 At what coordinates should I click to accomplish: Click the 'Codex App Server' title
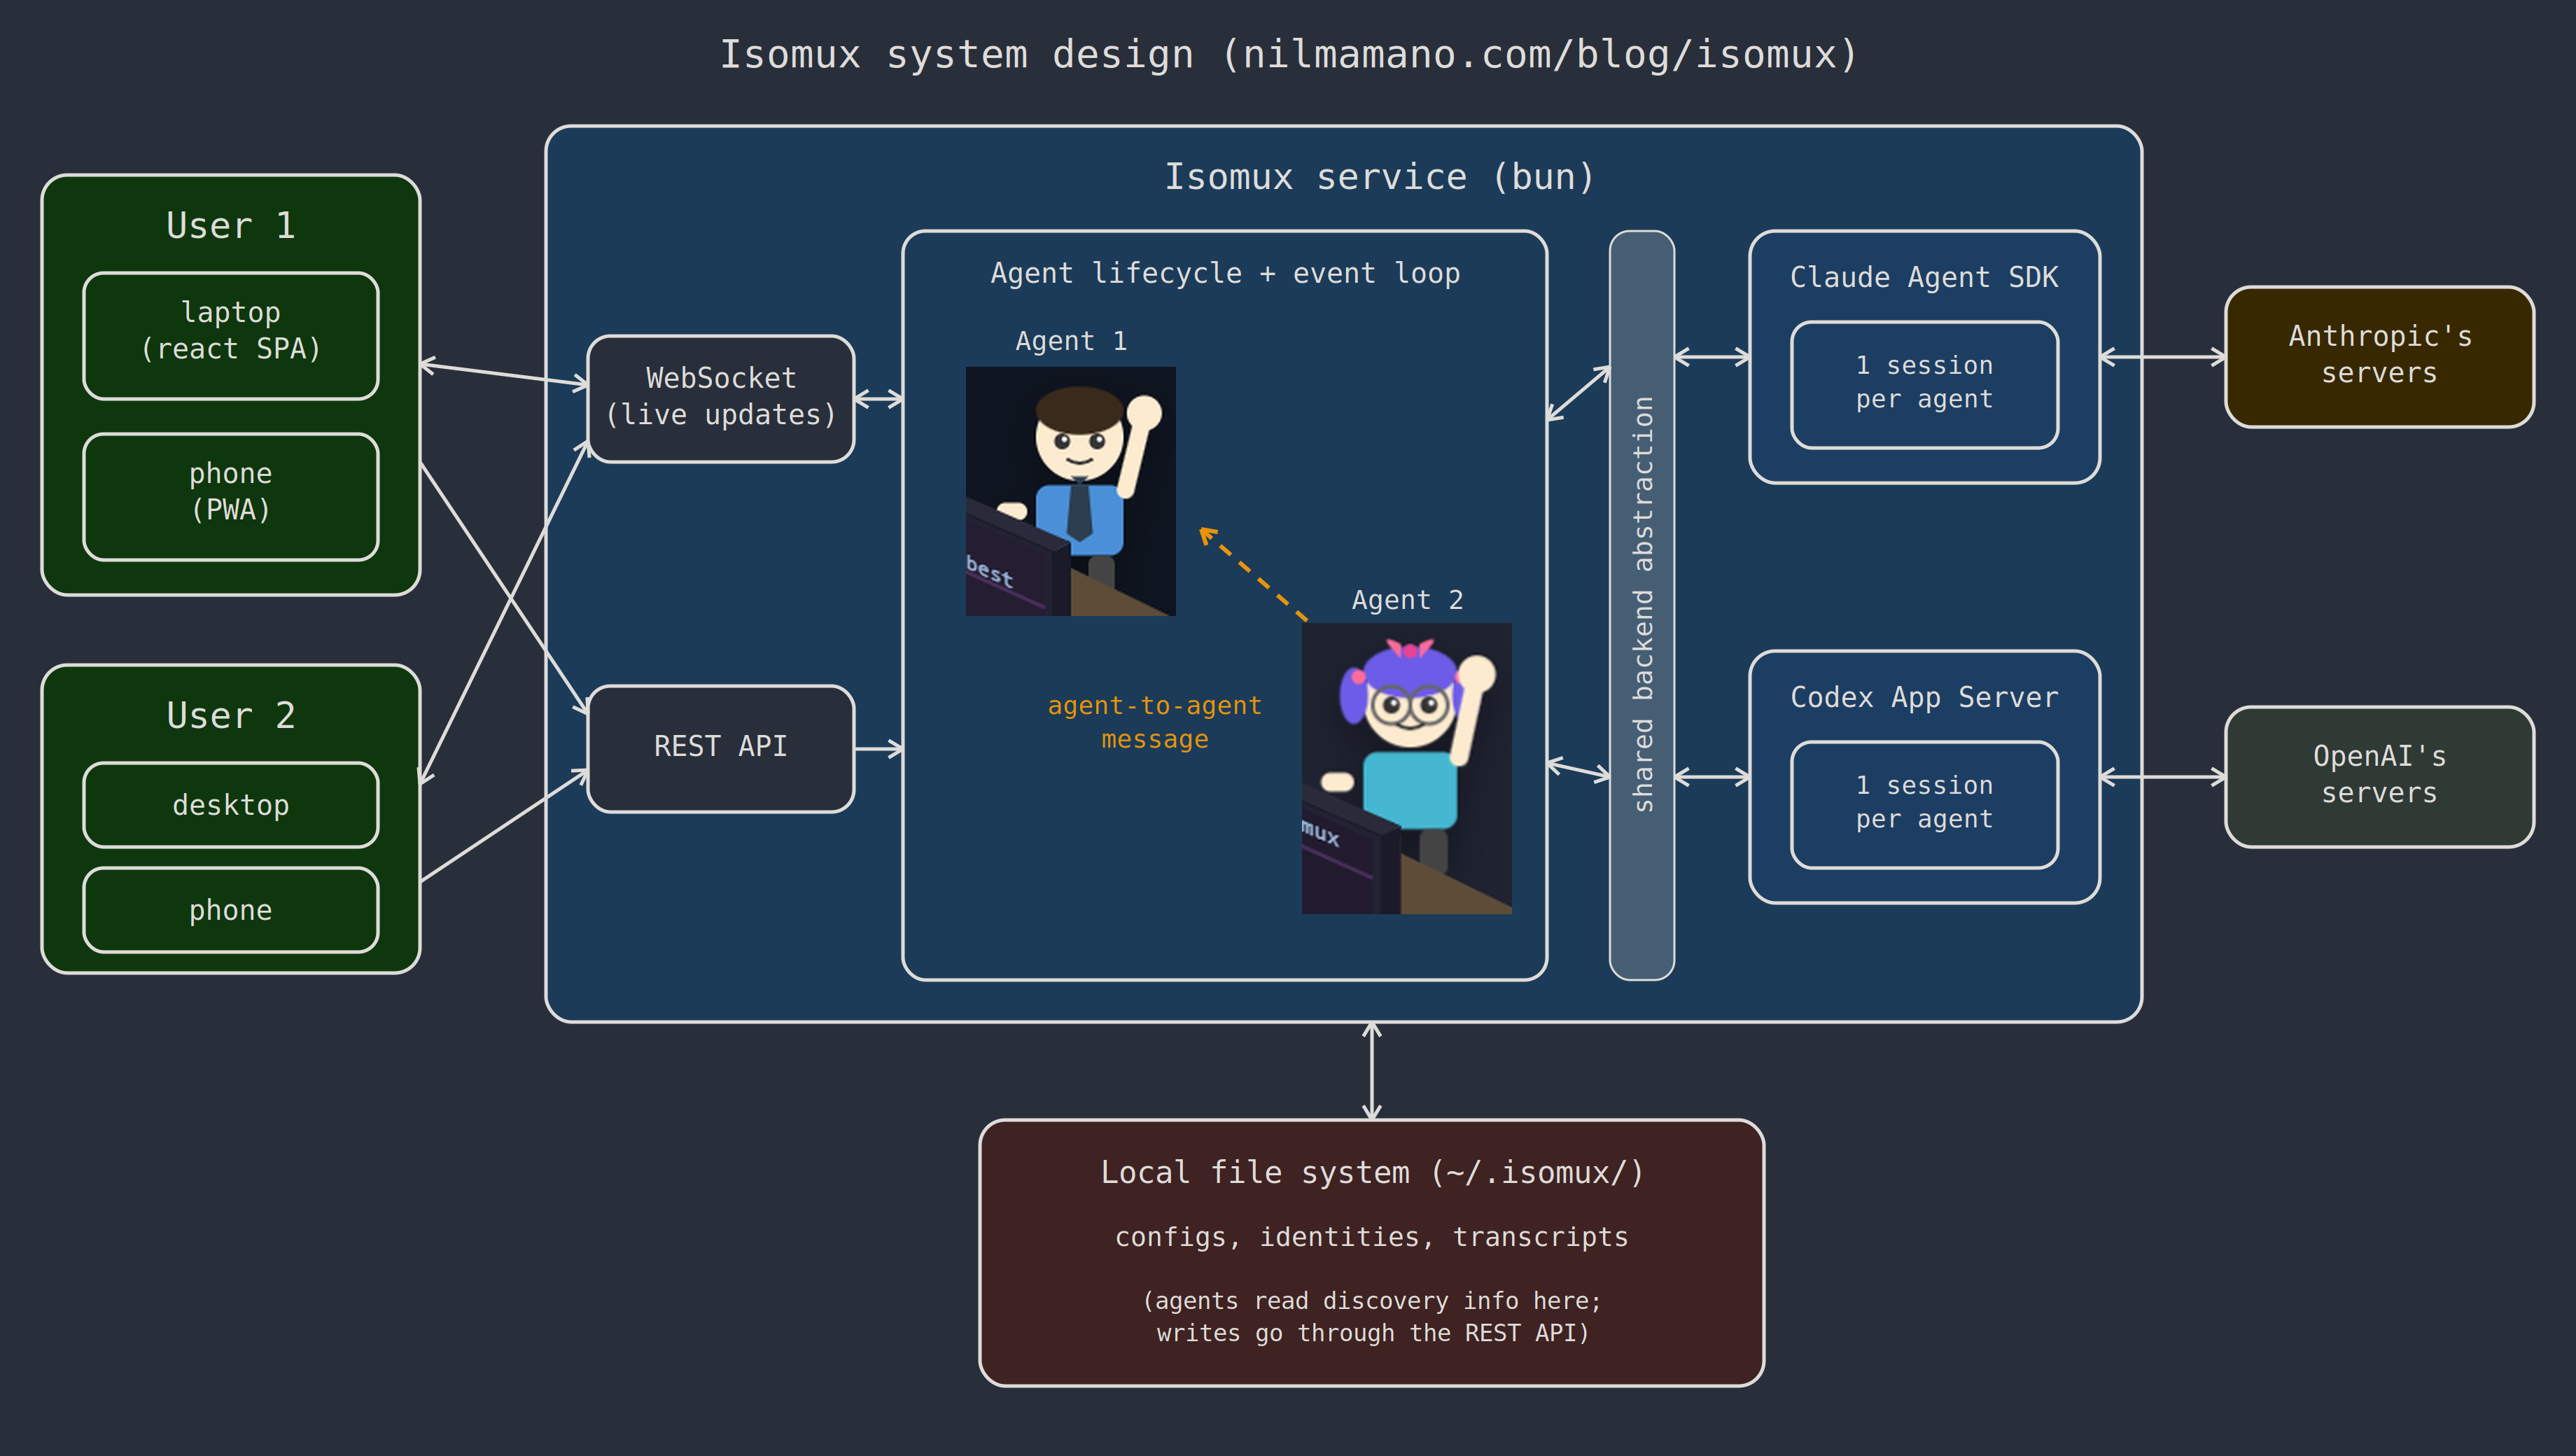pyautogui.click(x=1924, y=697)
